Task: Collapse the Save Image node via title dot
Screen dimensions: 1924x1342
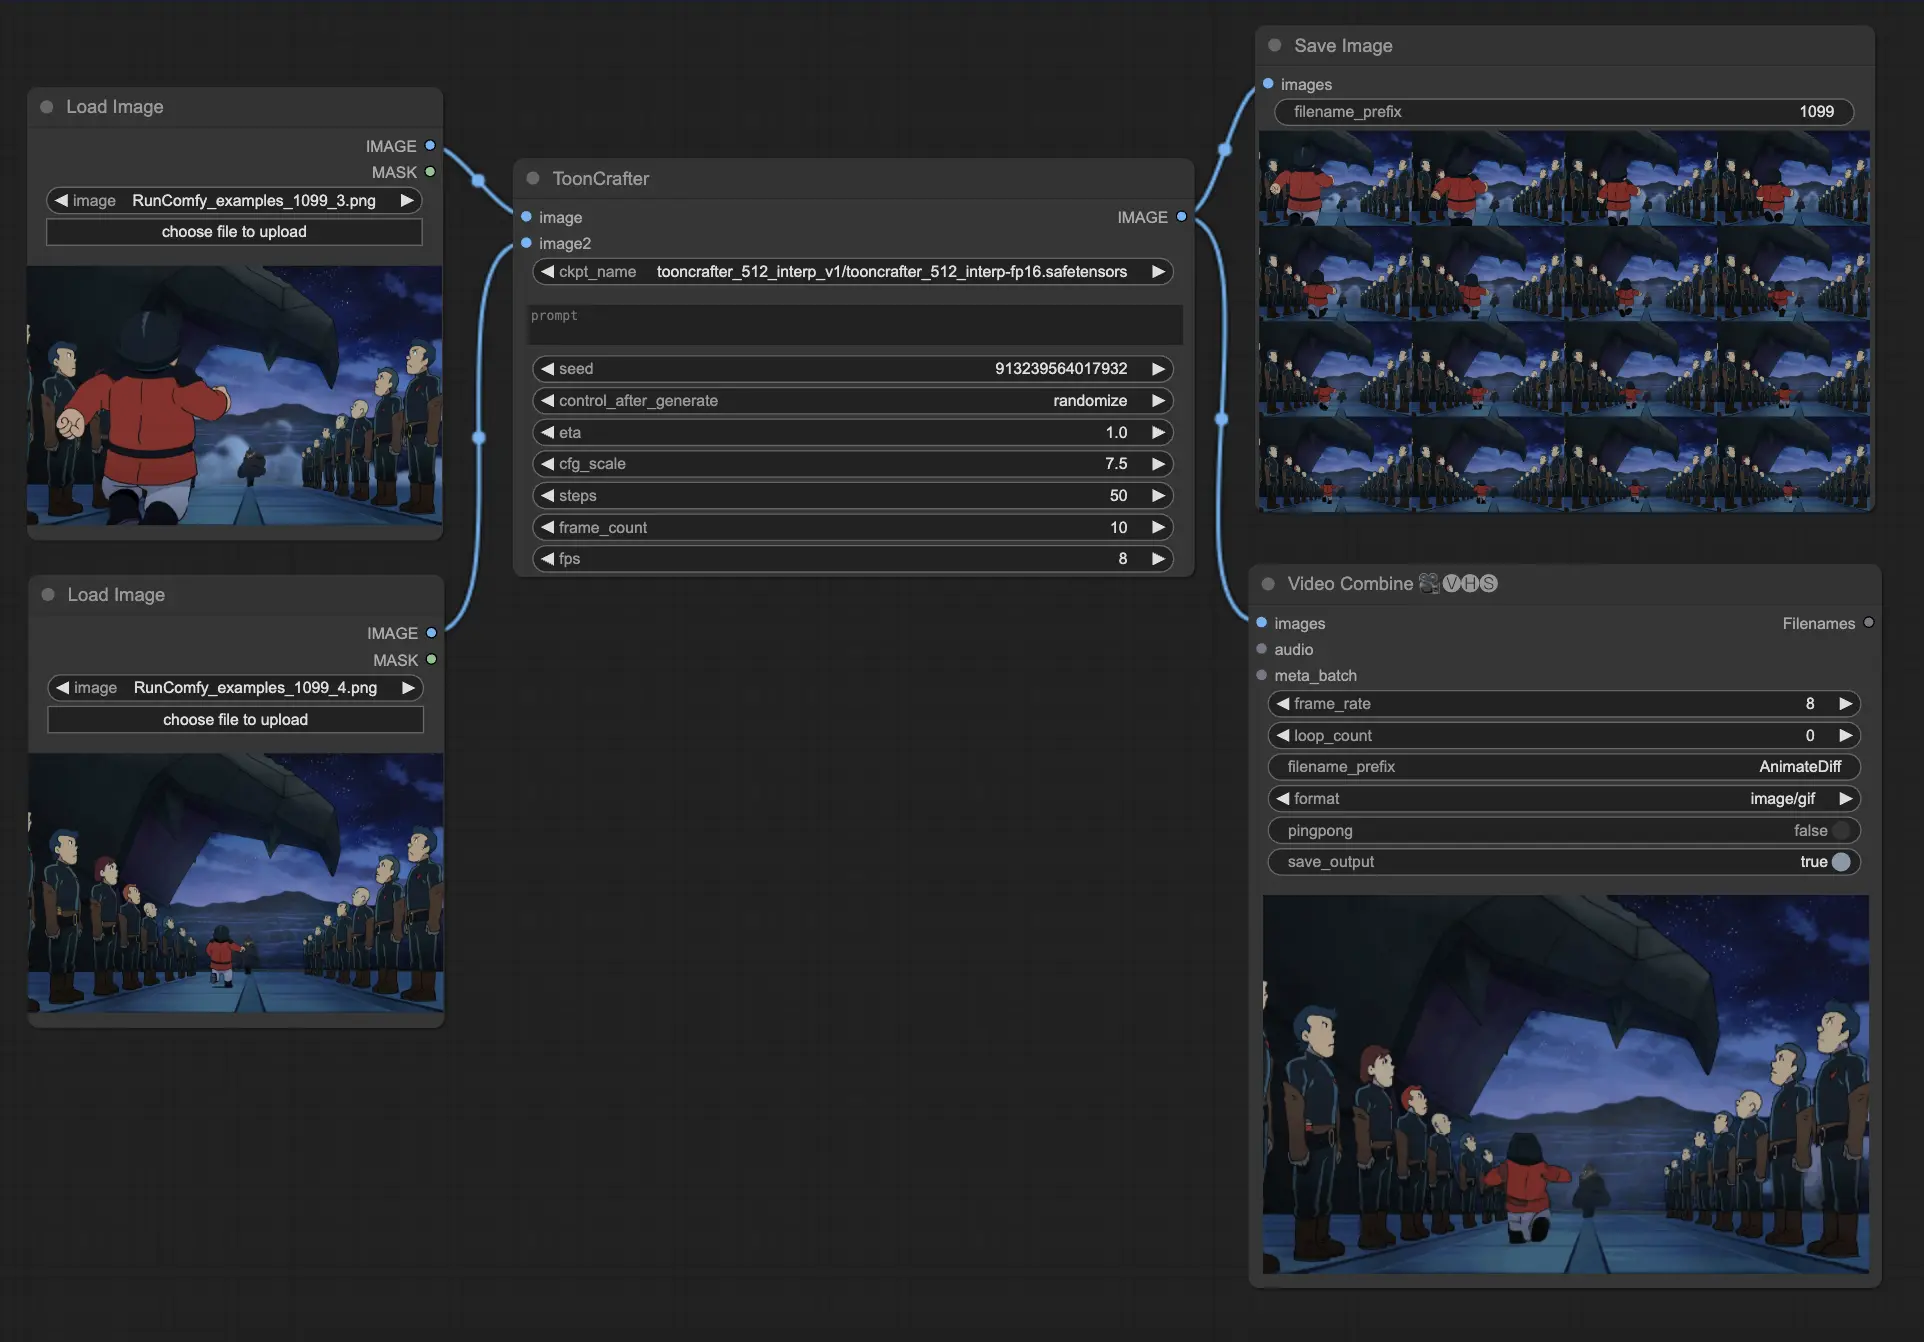Action: click(1274, 45)
